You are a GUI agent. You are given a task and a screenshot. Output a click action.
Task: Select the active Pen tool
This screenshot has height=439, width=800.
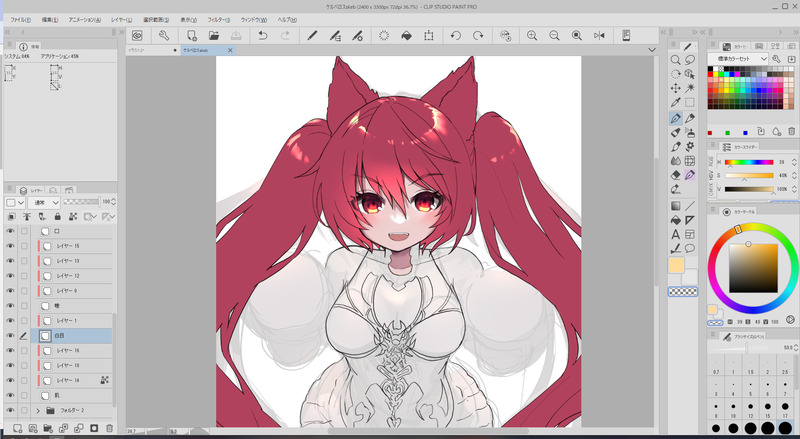pyautogui.click(x=676, y=118)
